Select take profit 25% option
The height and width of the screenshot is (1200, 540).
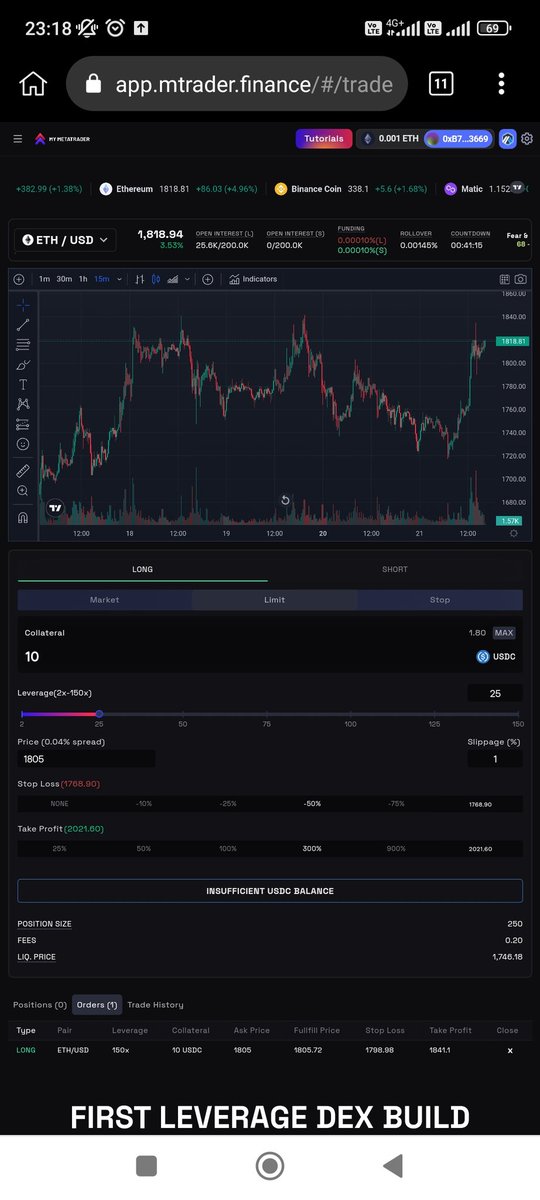click(x=60, y=849)
